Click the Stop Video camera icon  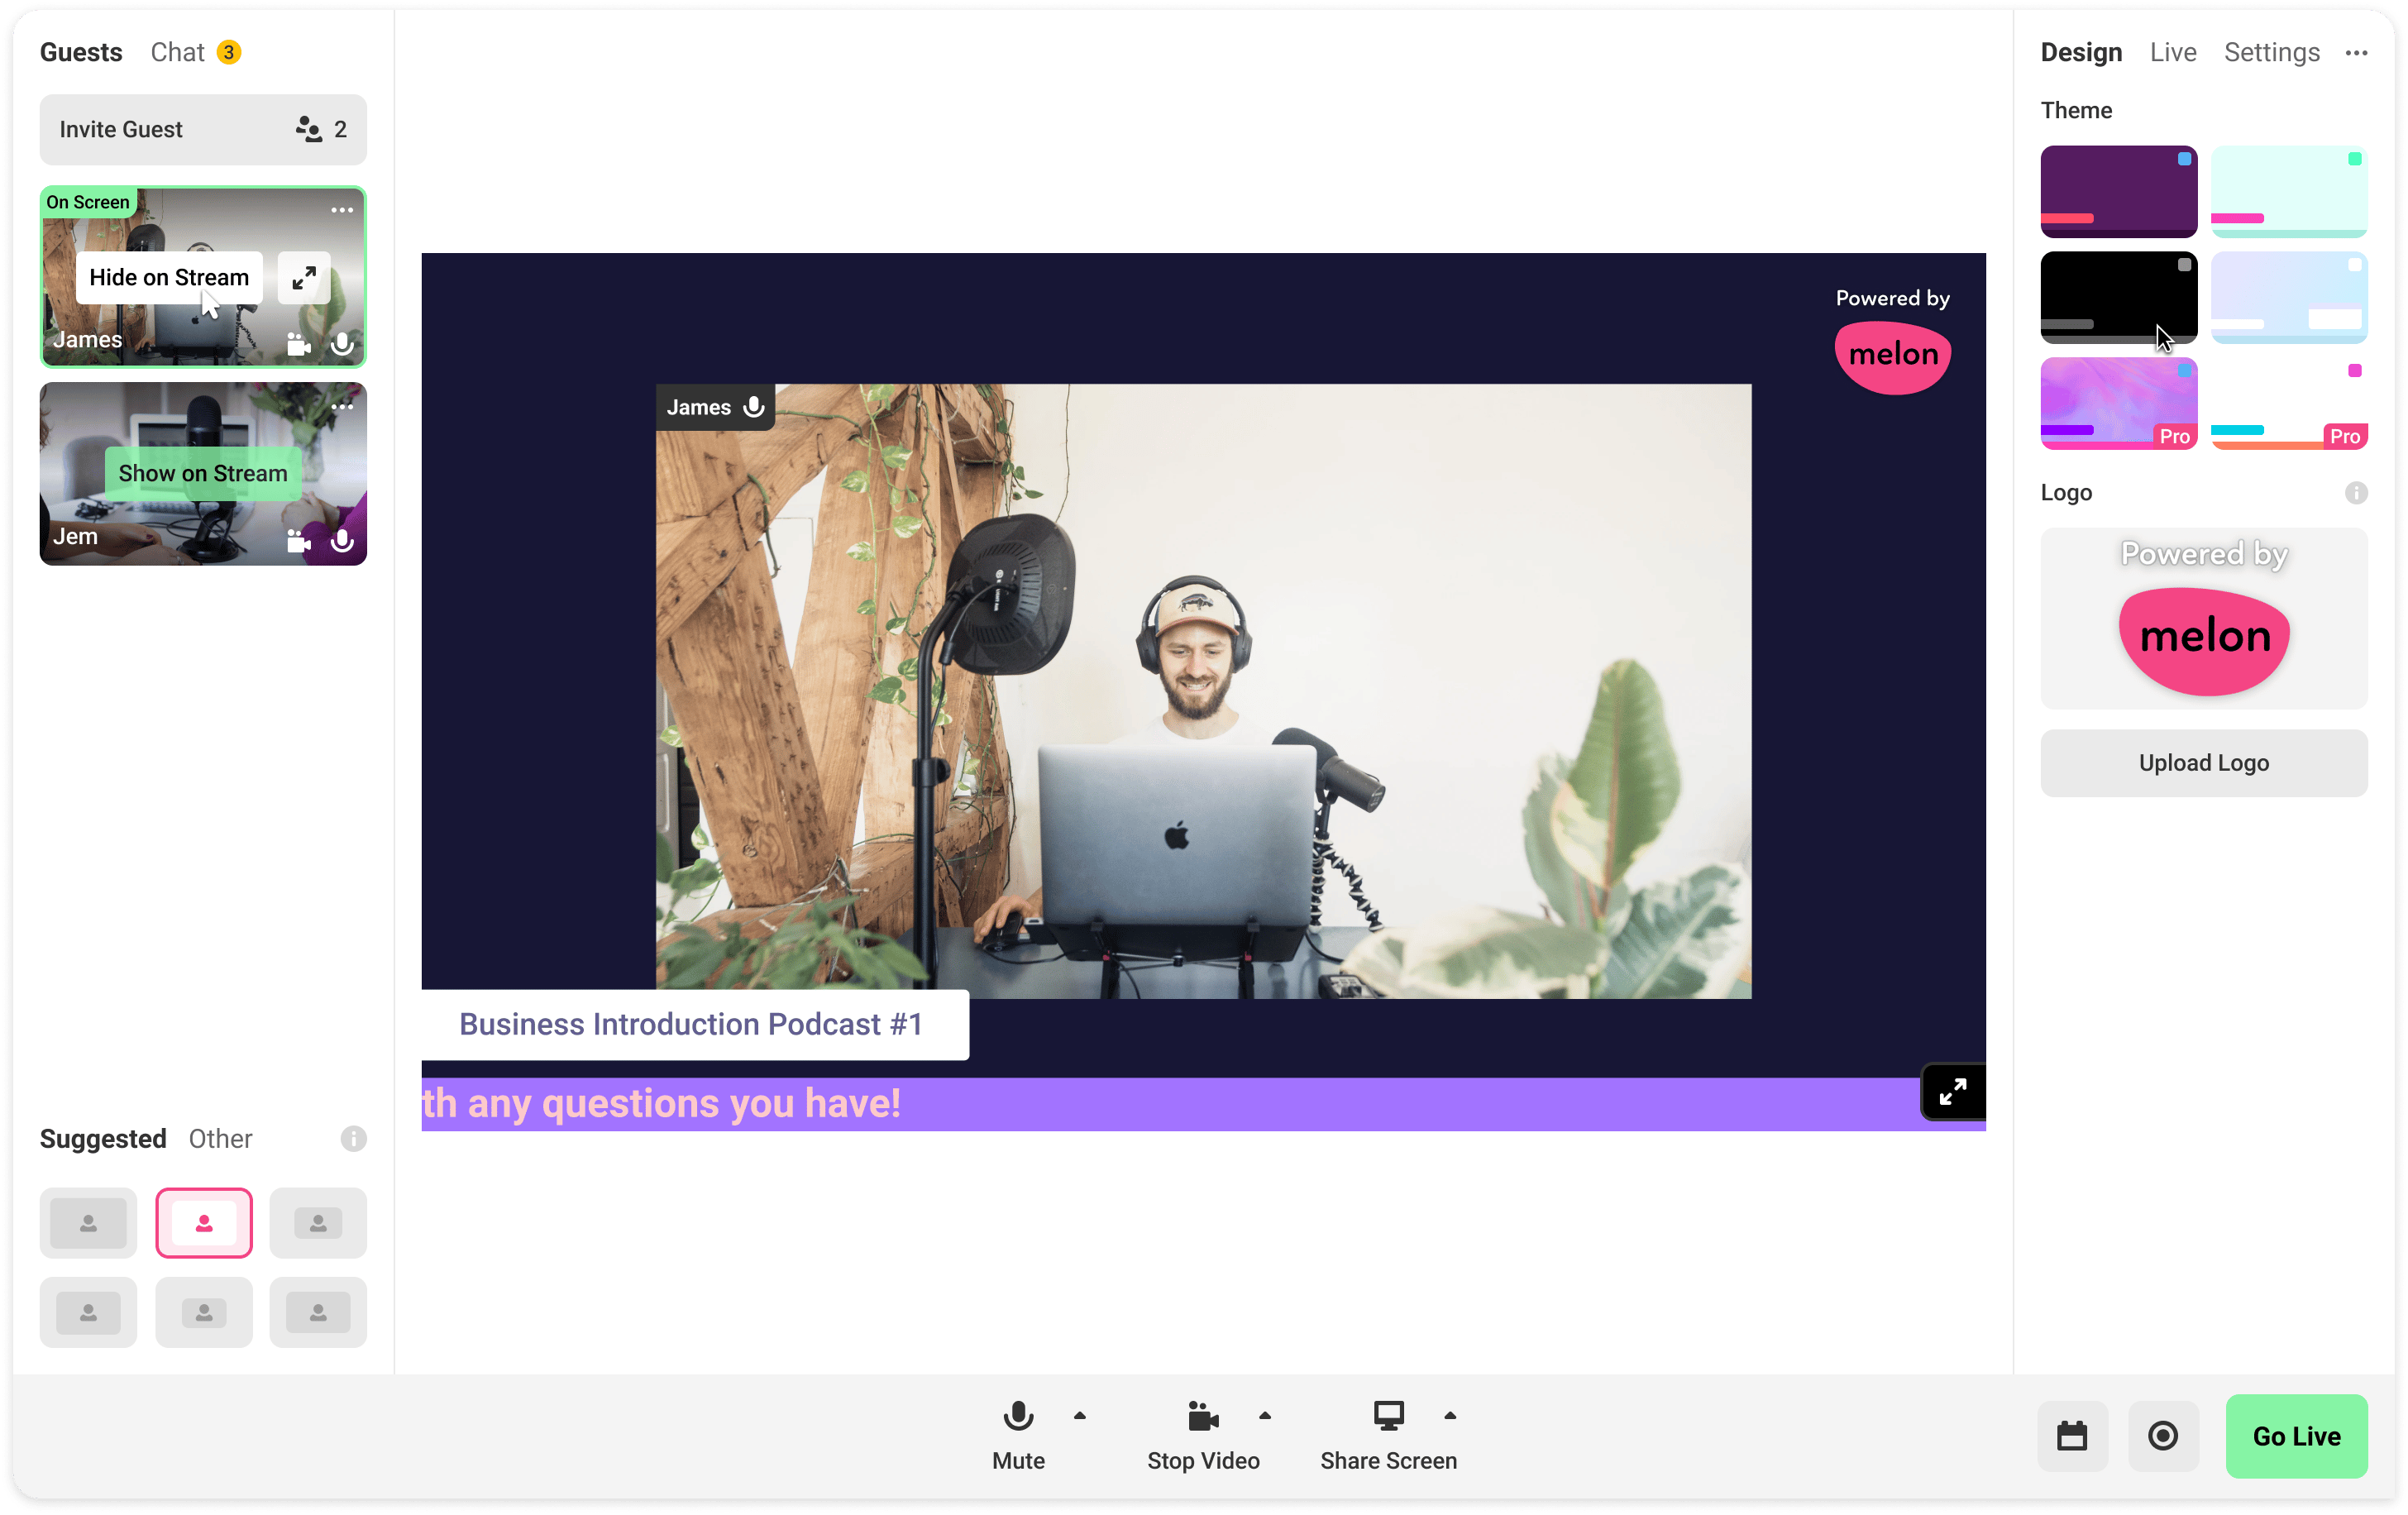click(1204, 1414)
